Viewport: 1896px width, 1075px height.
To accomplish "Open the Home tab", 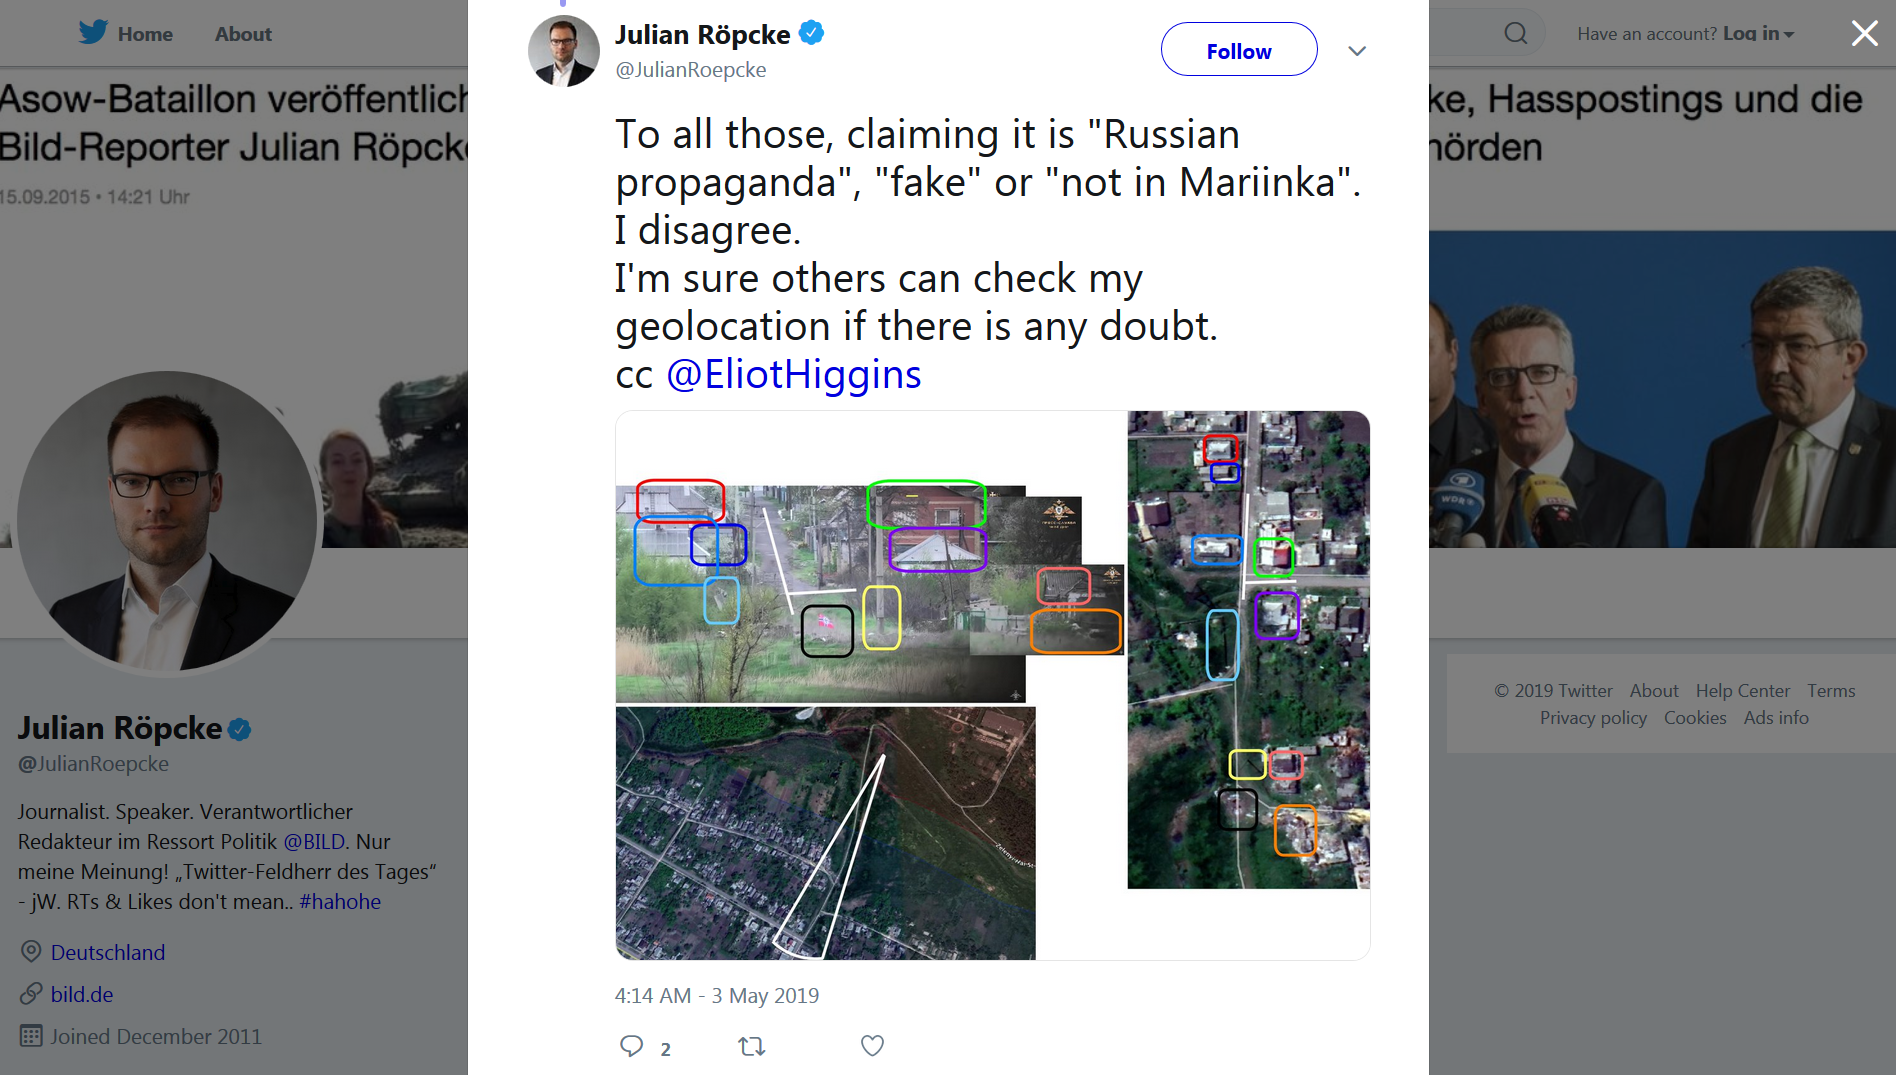I will (x=145, y=34).
